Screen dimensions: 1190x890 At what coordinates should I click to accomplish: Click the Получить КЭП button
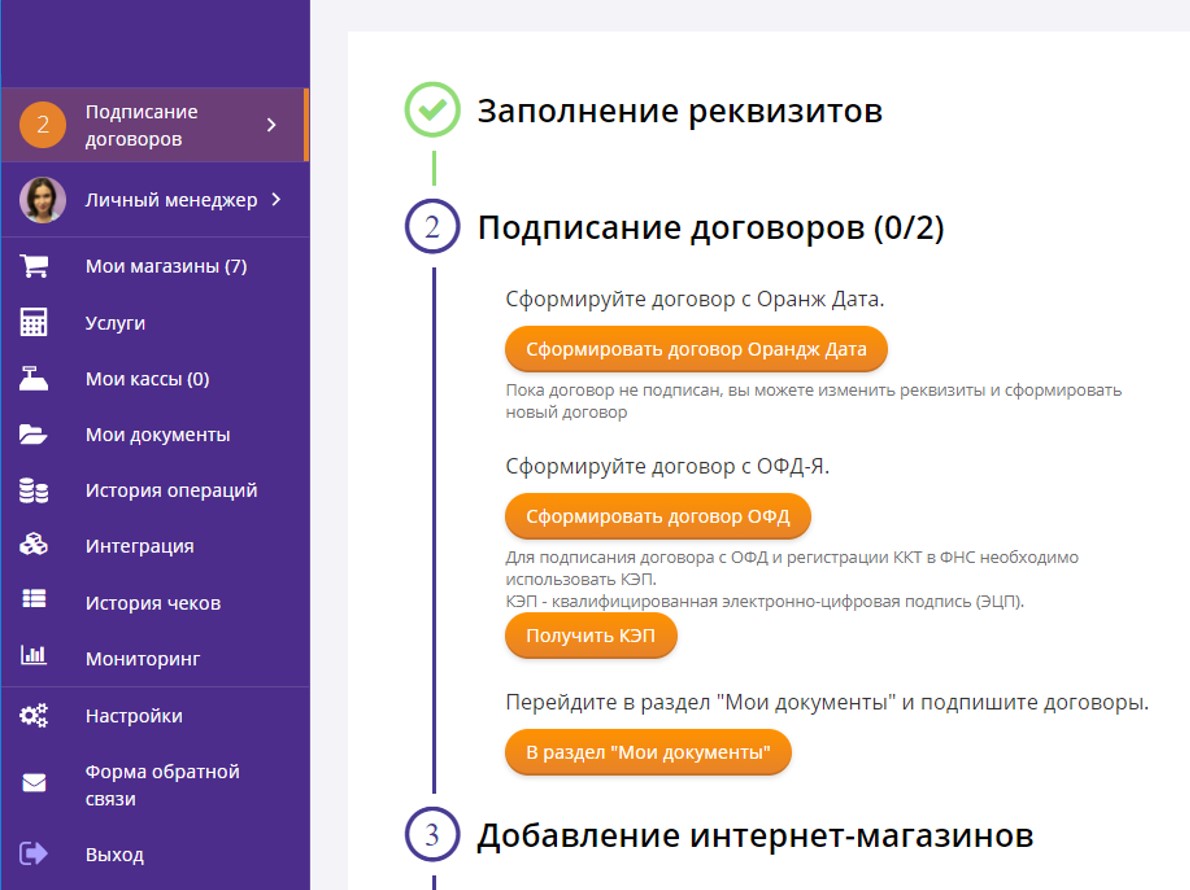point(590,635)
